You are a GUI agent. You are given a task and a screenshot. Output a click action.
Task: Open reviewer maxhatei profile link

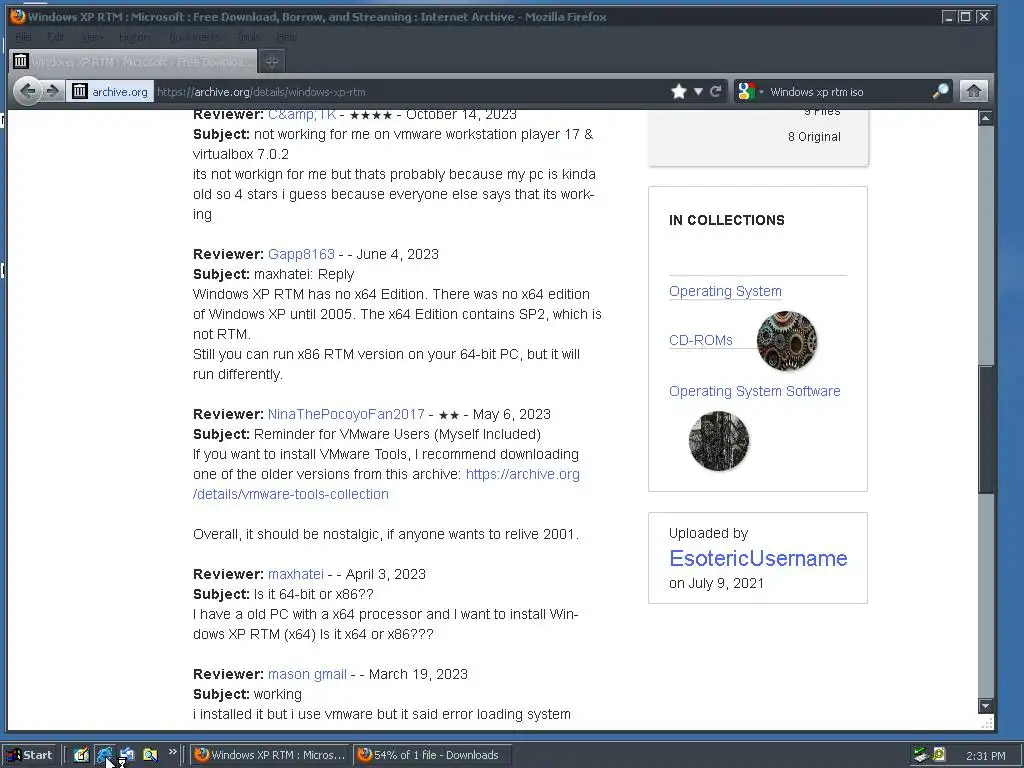(x=296, y=574)
